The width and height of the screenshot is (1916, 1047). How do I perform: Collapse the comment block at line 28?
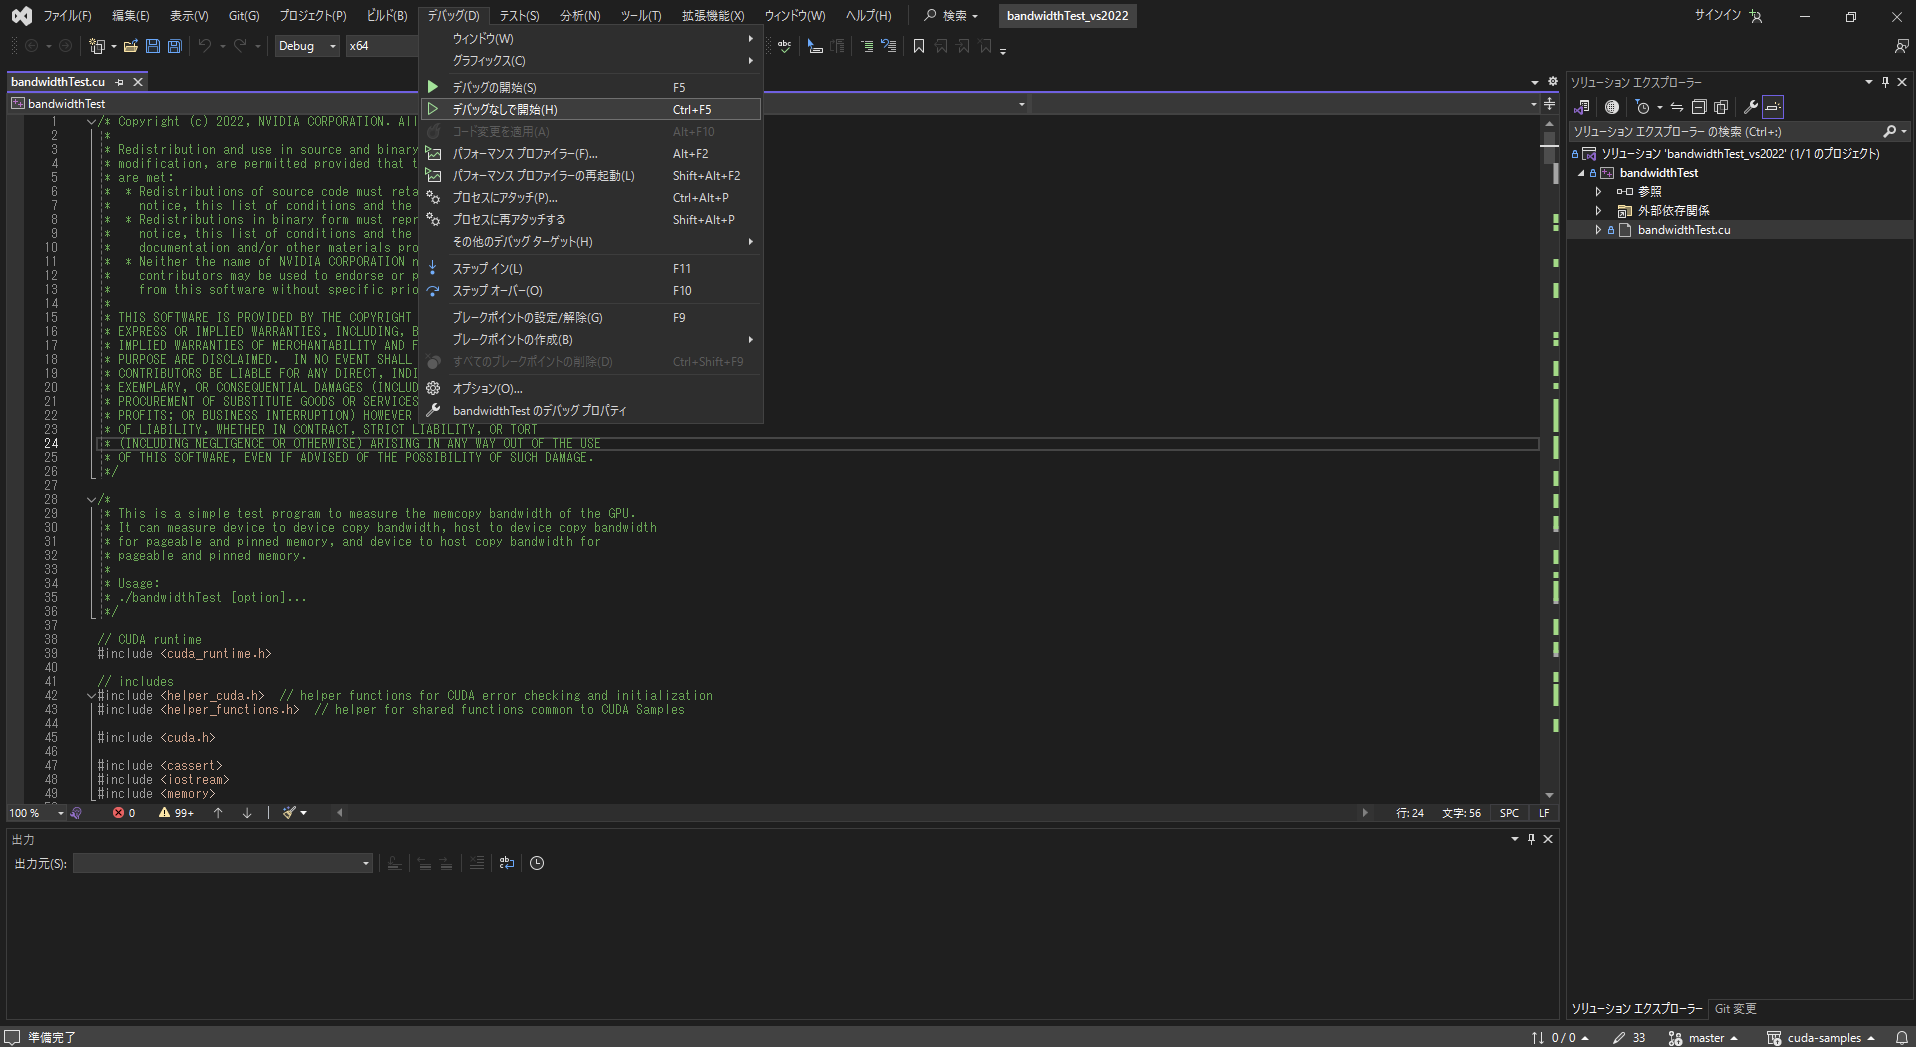[x=91, y=500]
